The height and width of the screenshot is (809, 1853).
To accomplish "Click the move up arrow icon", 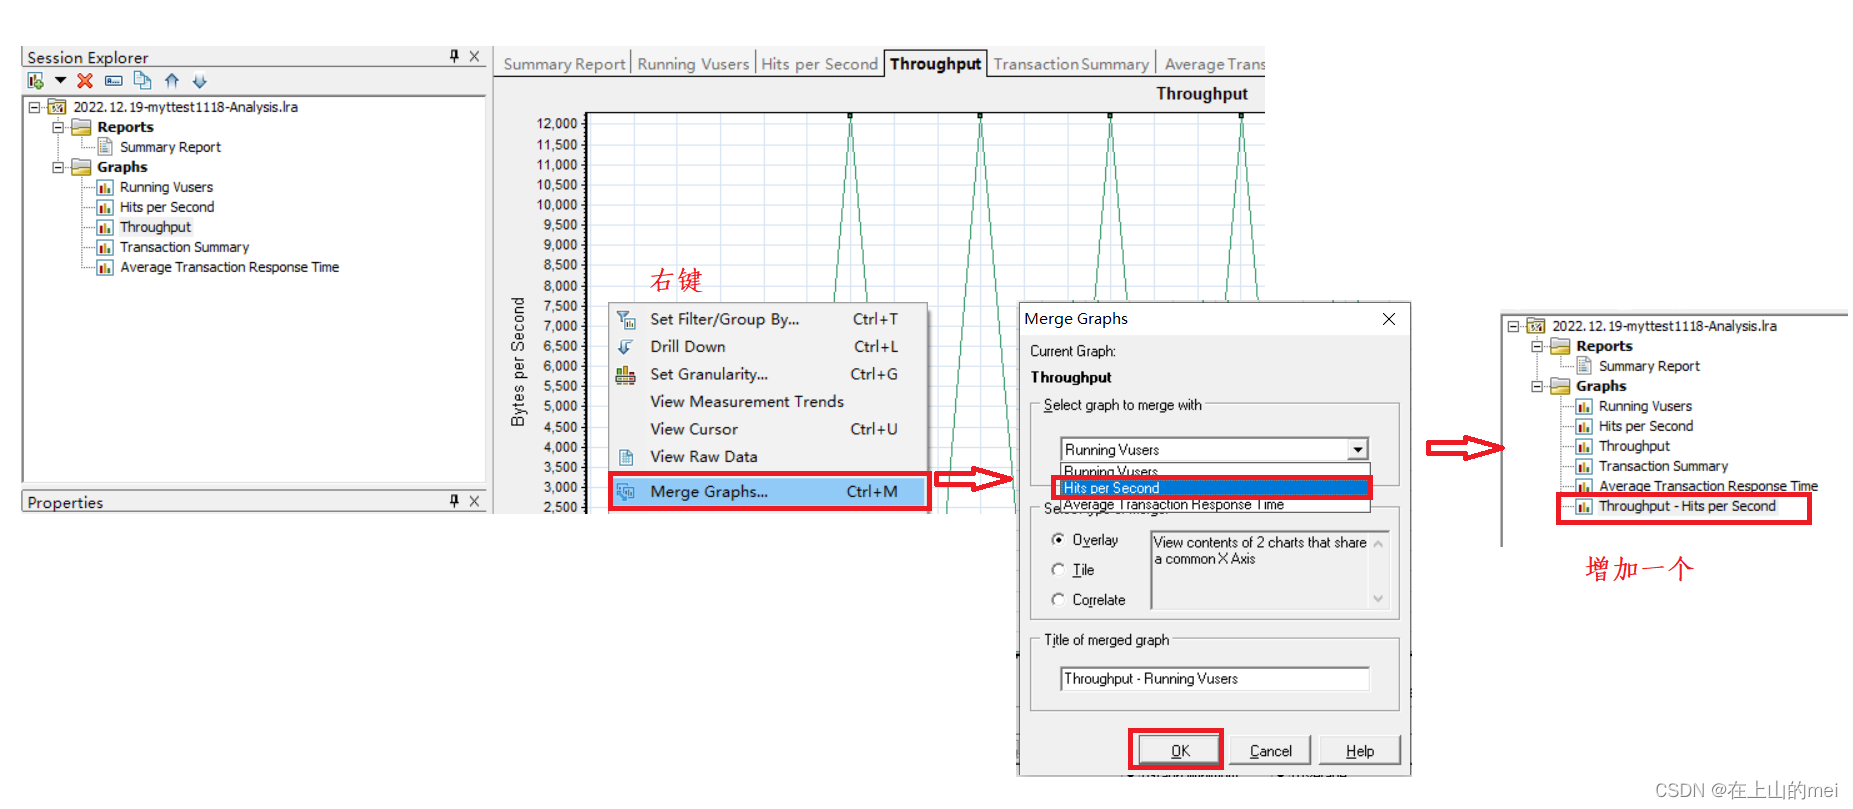I will (x=172, y=81).
